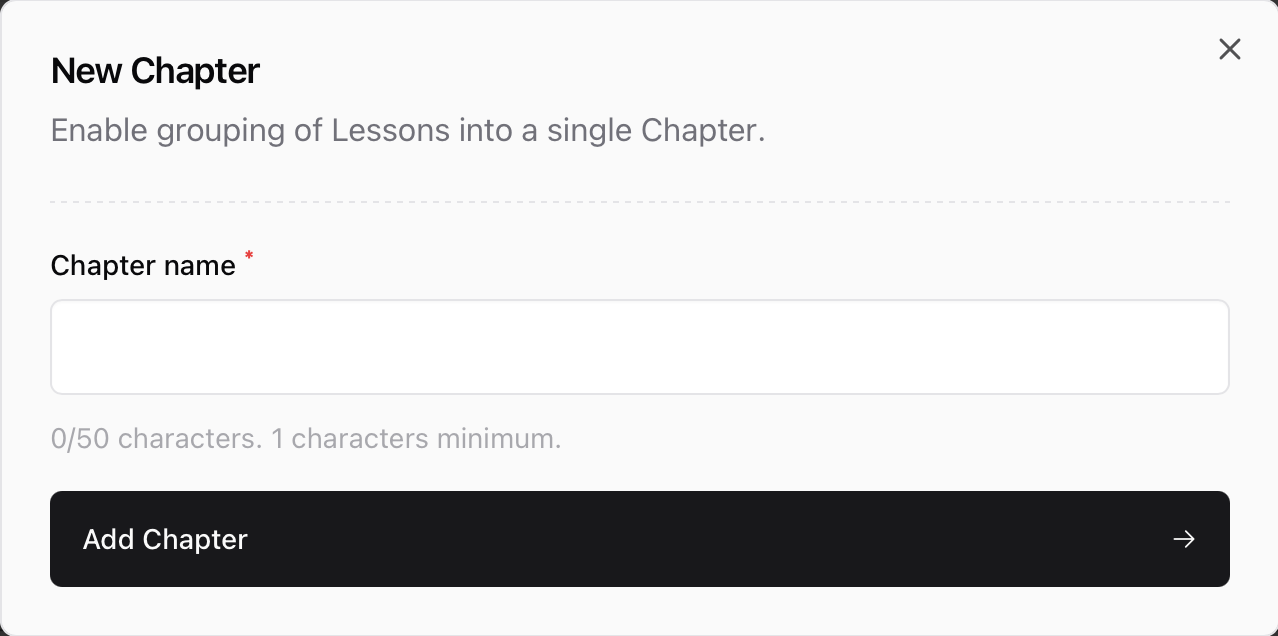Viewport: 1278px width, 636px height.
Task: Click the Lessons grouping description text
Action: [x=408, y=130]
